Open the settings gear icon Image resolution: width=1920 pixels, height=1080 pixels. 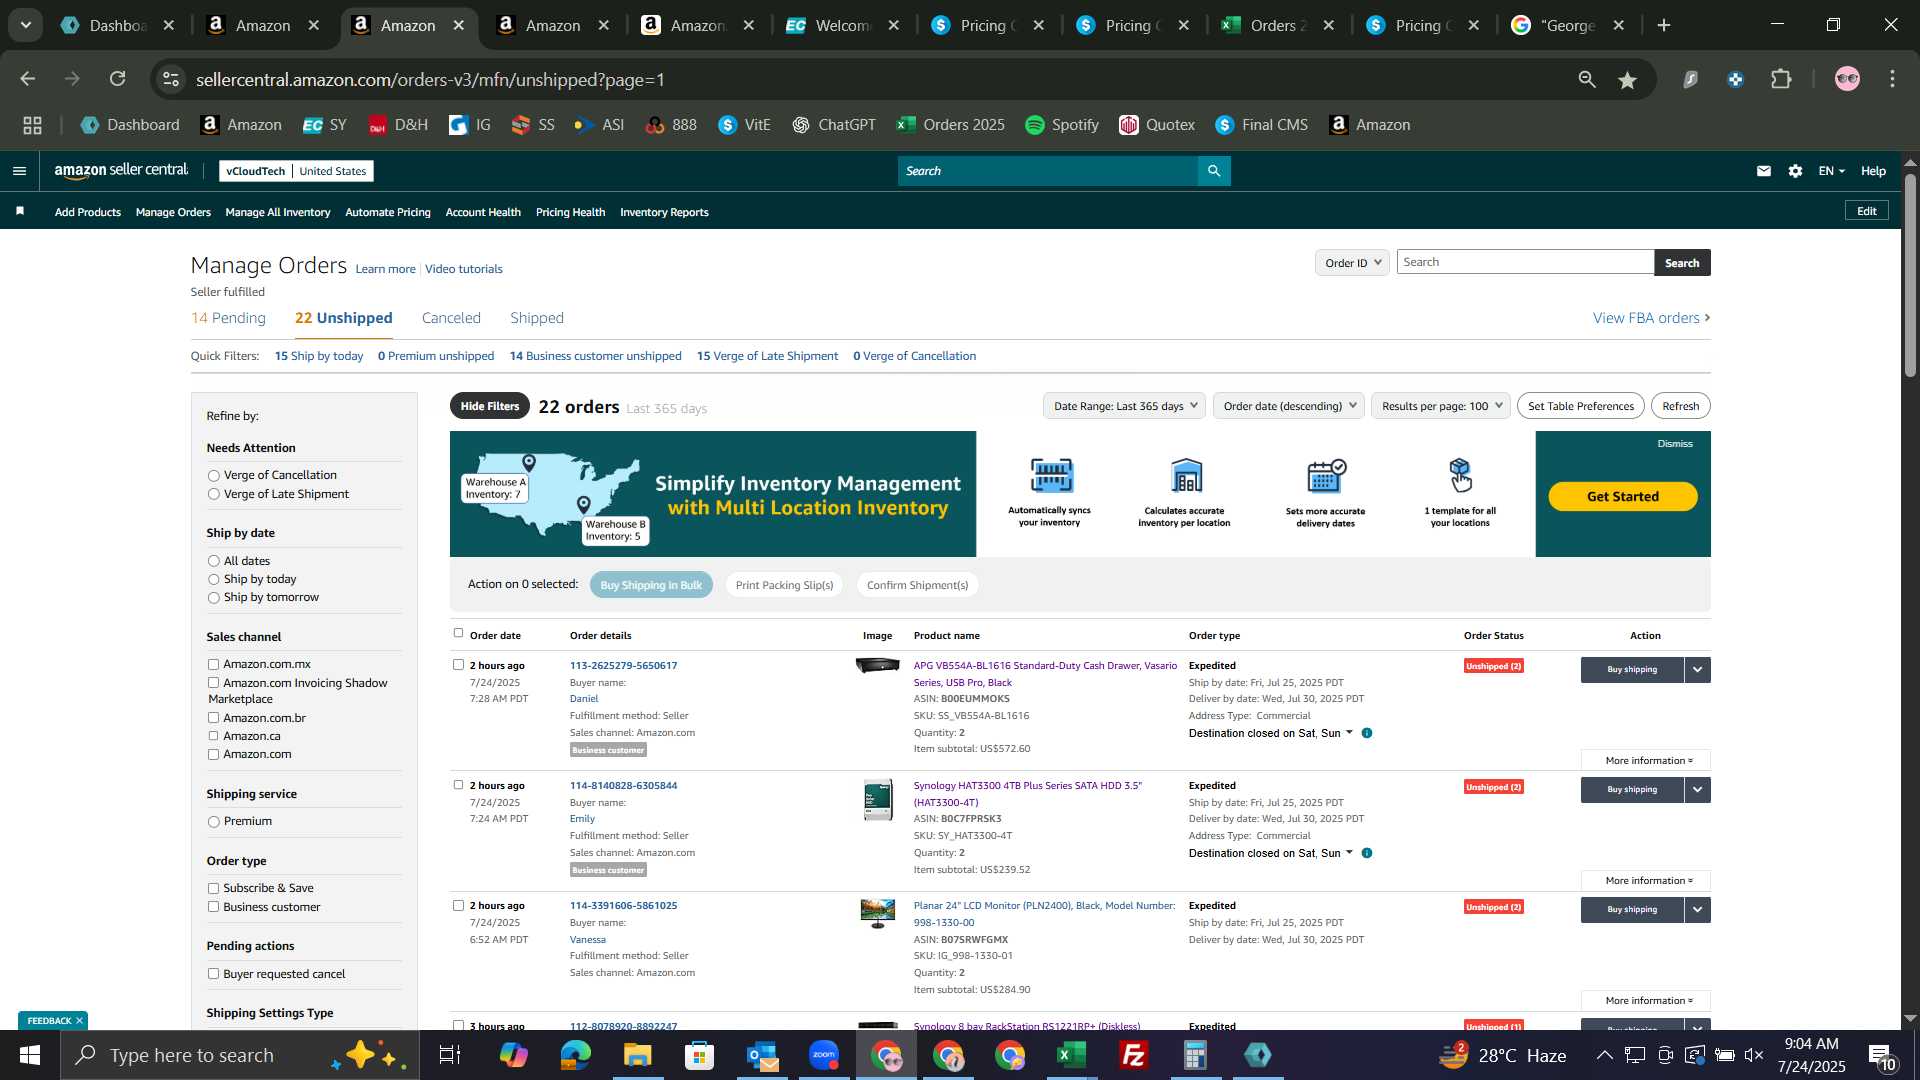[x=1796, y=171]
